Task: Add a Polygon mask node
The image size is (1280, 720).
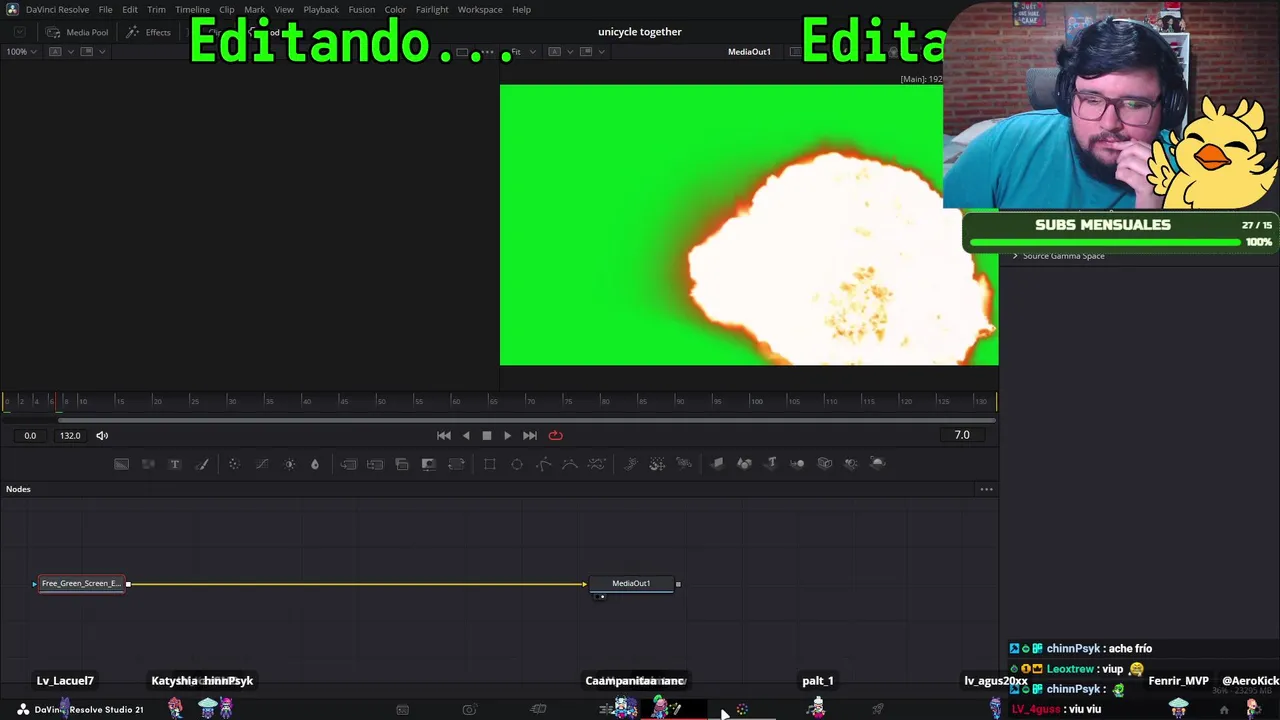Action: point(544,463)
